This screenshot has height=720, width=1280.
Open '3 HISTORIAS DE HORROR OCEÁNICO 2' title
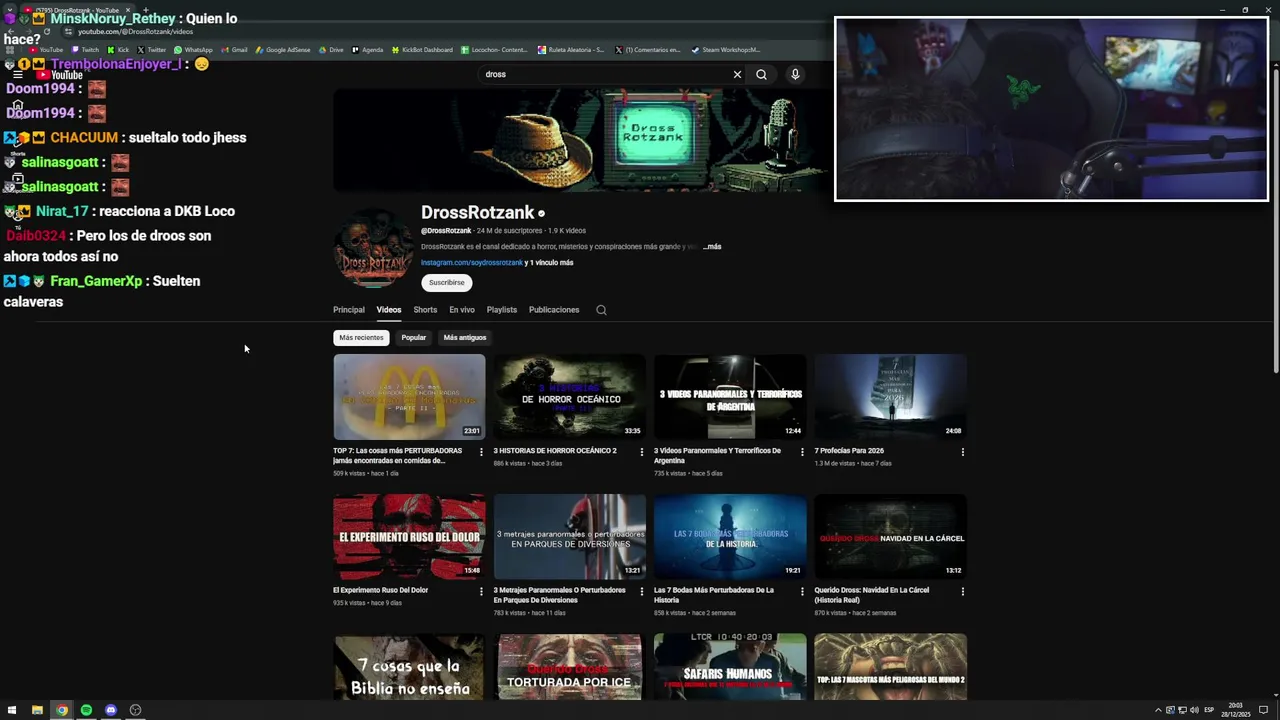click(x=555, y=451)
